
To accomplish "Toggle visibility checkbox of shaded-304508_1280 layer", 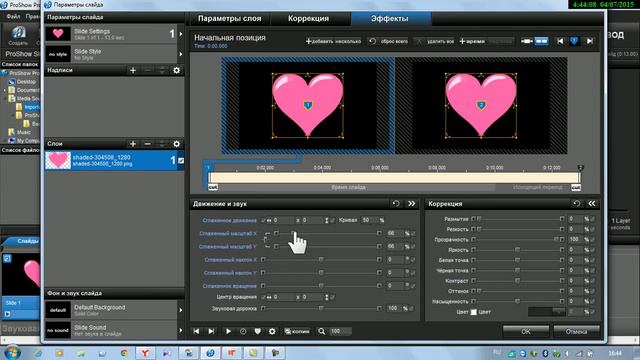I will click(x=181, y=161).
